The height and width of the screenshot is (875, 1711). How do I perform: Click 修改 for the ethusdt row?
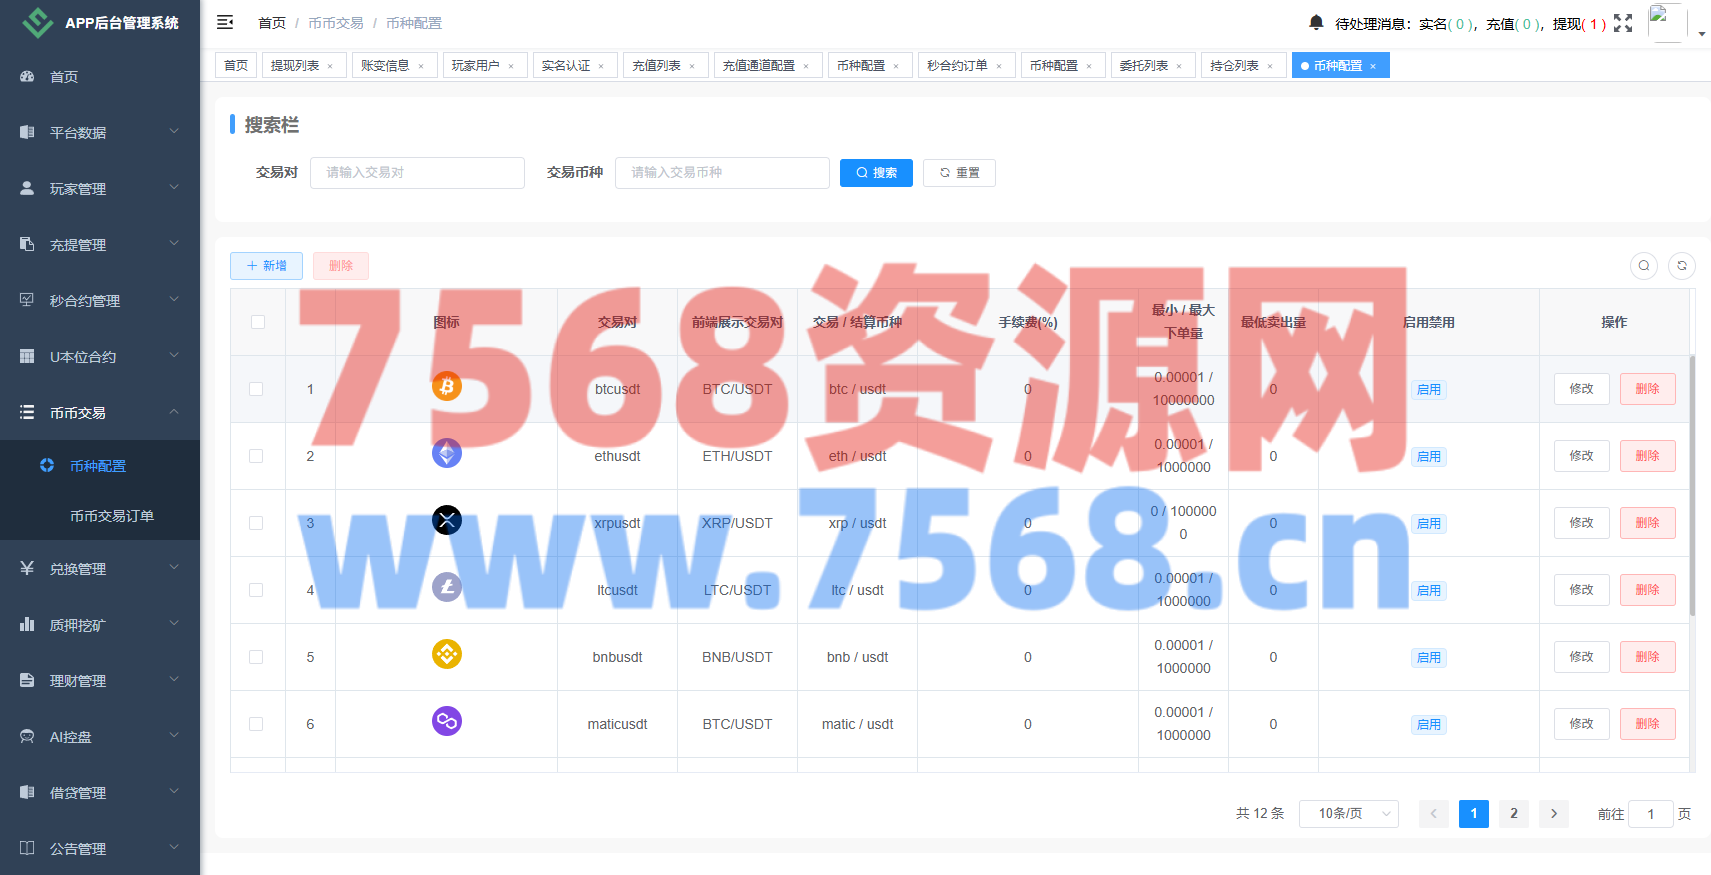pos(1581,456)
